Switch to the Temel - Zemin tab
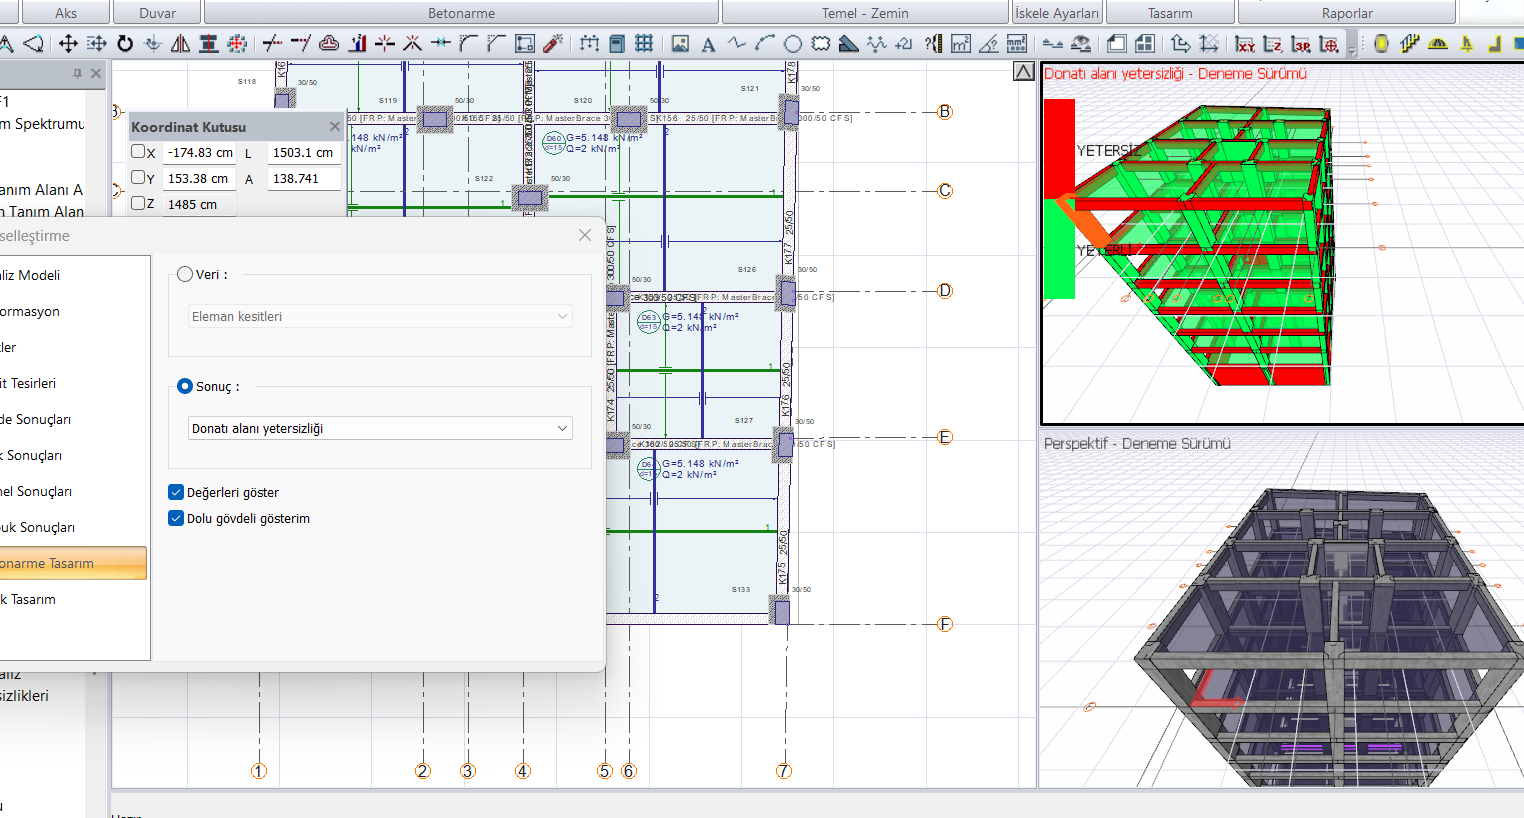Viewport: 1524px width, 818px height. [x=865, y=13]
